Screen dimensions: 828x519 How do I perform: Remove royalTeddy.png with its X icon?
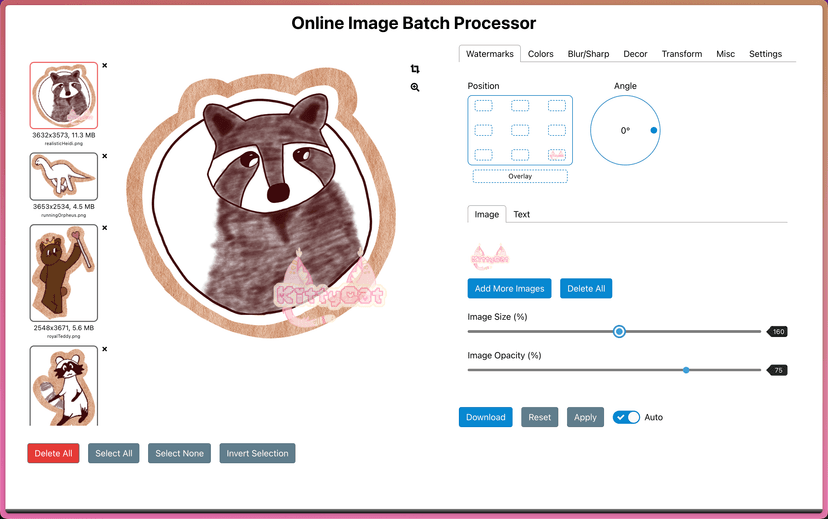pos(105,228)
